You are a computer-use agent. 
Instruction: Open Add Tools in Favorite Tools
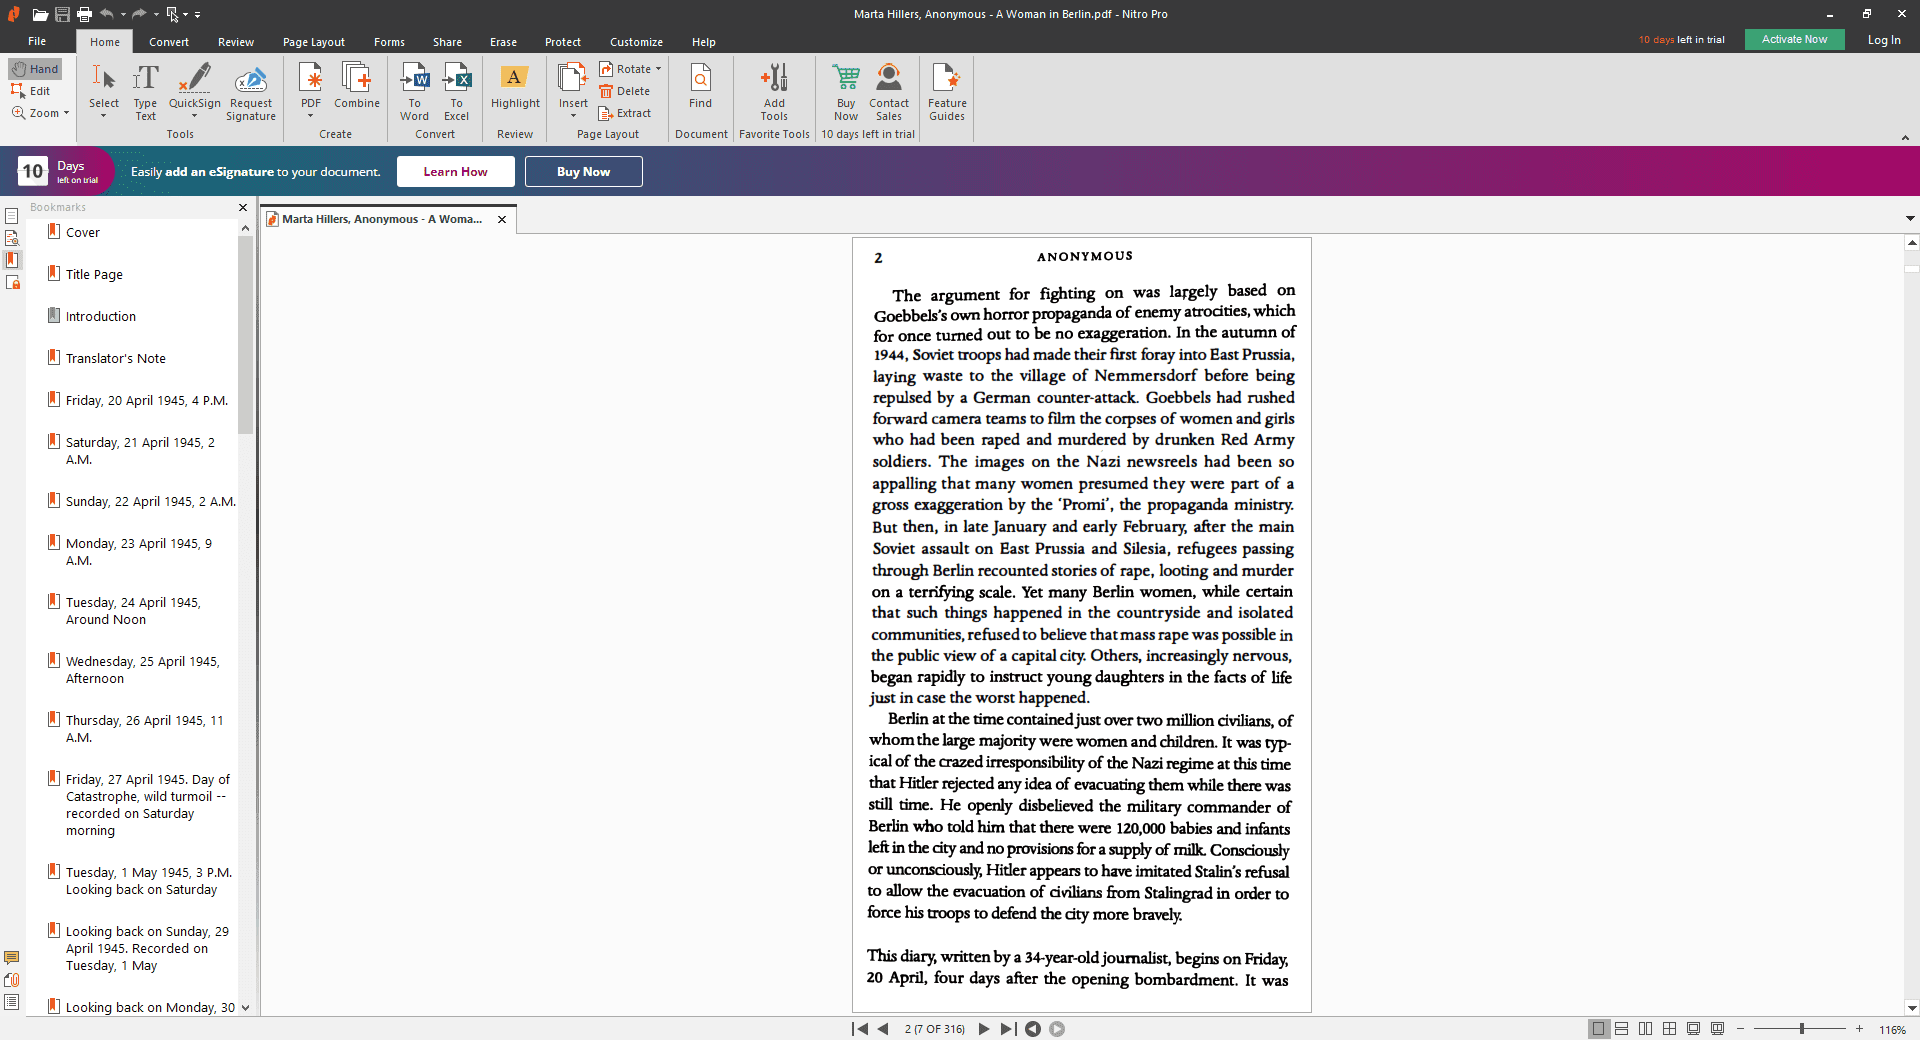[x=774, y=92]
